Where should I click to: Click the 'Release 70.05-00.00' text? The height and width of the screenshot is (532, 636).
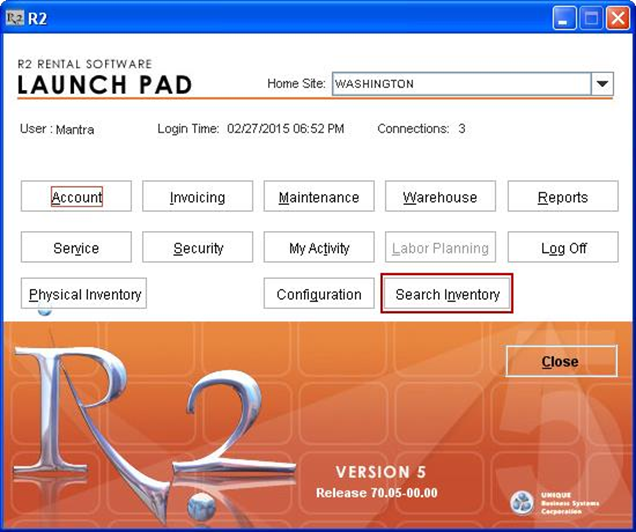tap(376, 493)
